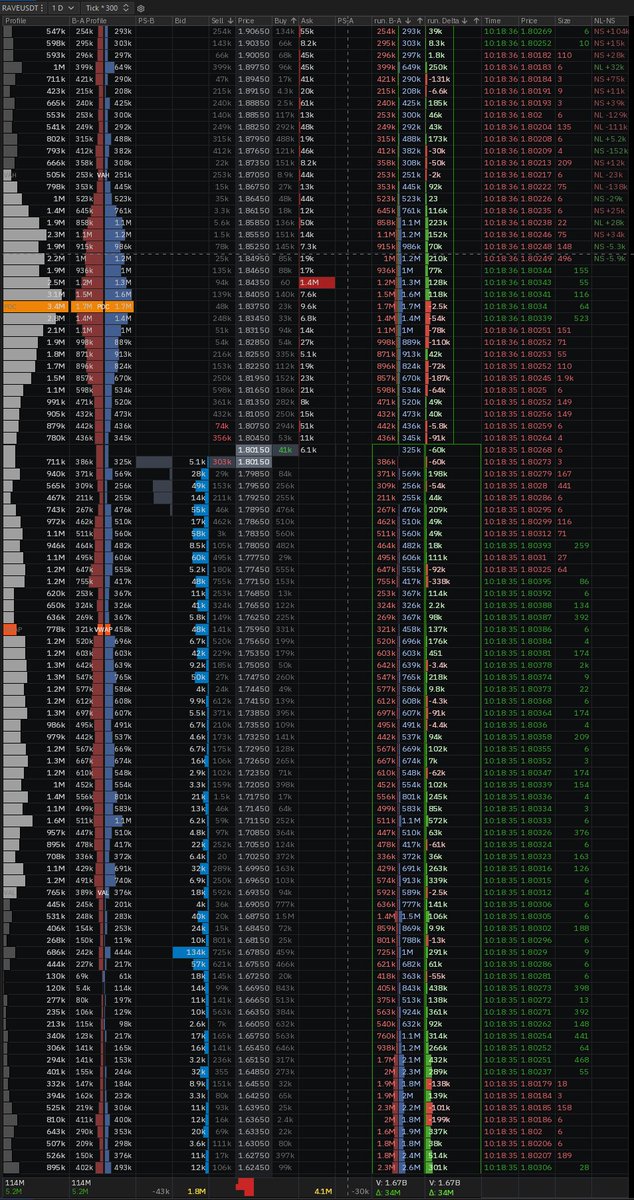Screen dimensions: 634x1200
Task: Open the 1 D timeframe dropdown
Action: tap(63, 7)
